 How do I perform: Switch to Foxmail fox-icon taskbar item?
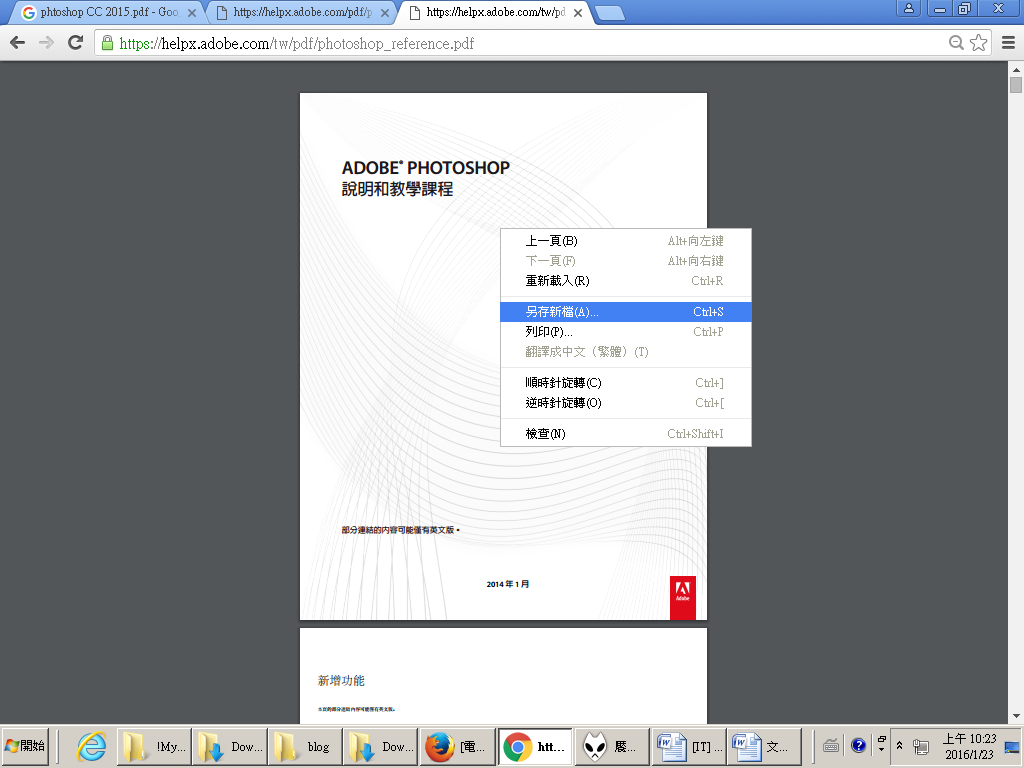coord(611,746)
